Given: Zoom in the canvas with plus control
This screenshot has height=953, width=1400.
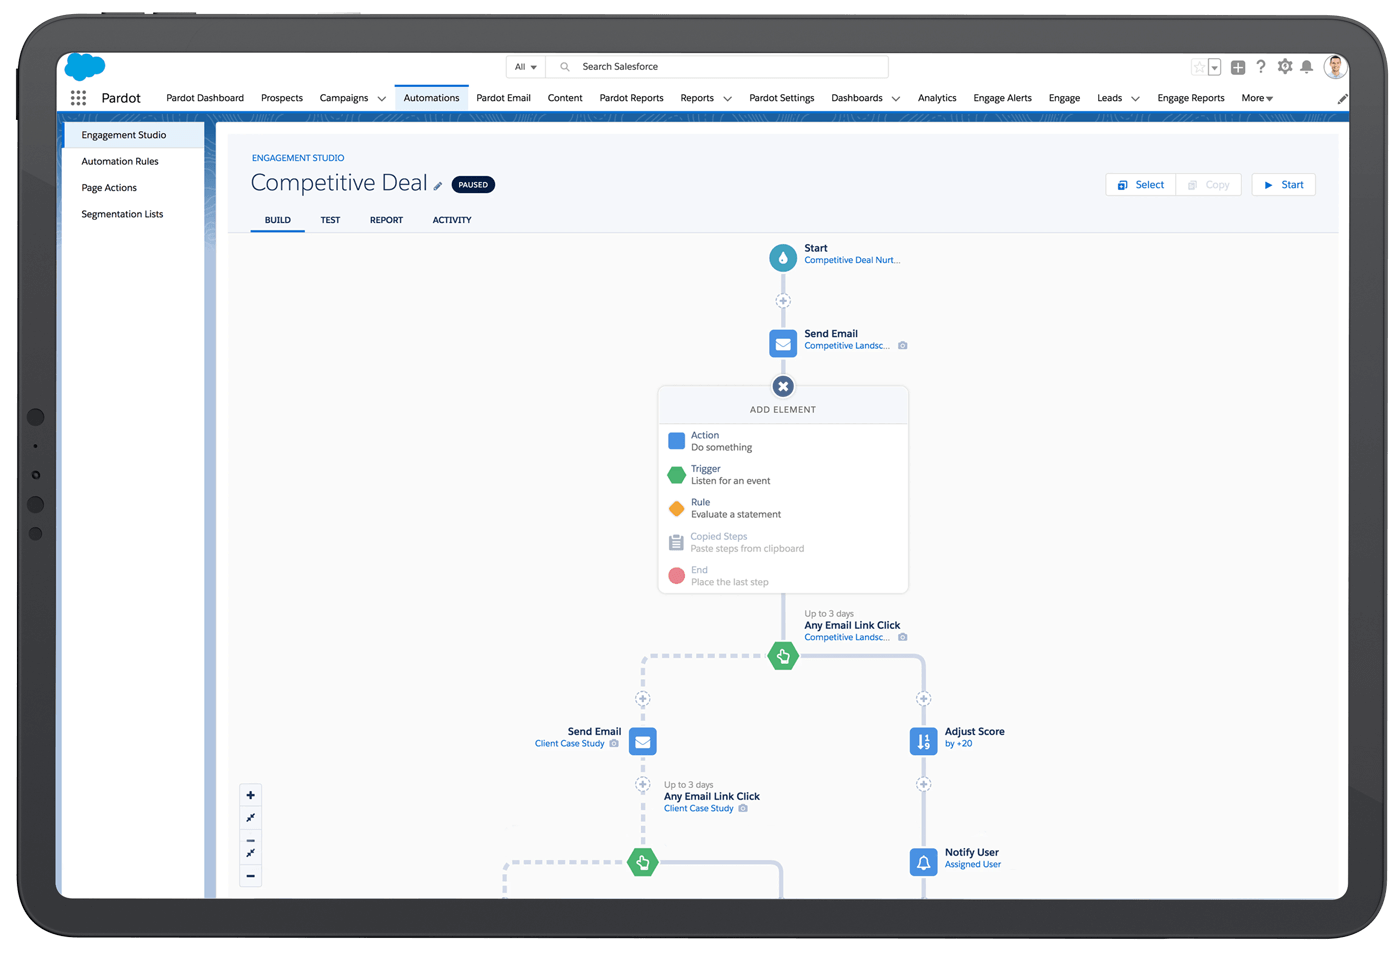Looking at the screenshot, I should [251, 796].
